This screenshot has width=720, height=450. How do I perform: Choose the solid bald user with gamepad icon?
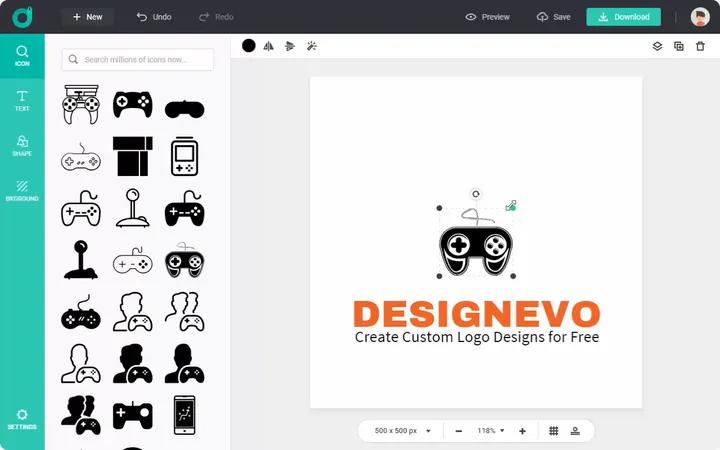[x=185, y=363]
